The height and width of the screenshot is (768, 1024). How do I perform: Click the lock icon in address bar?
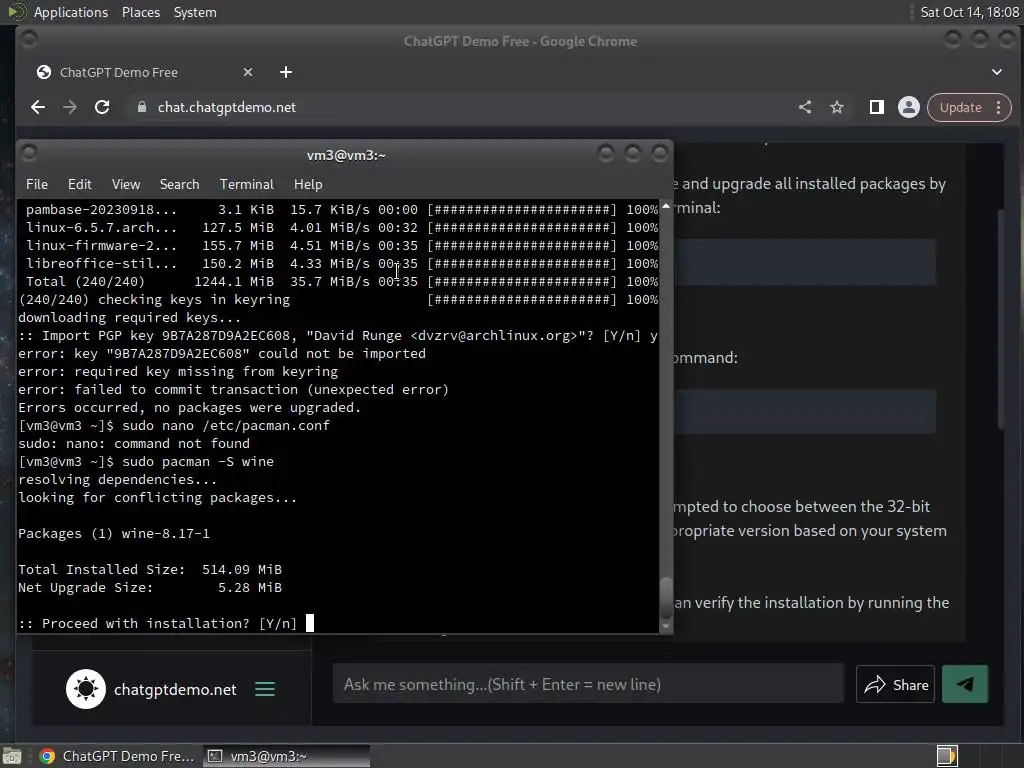[142, 107]
